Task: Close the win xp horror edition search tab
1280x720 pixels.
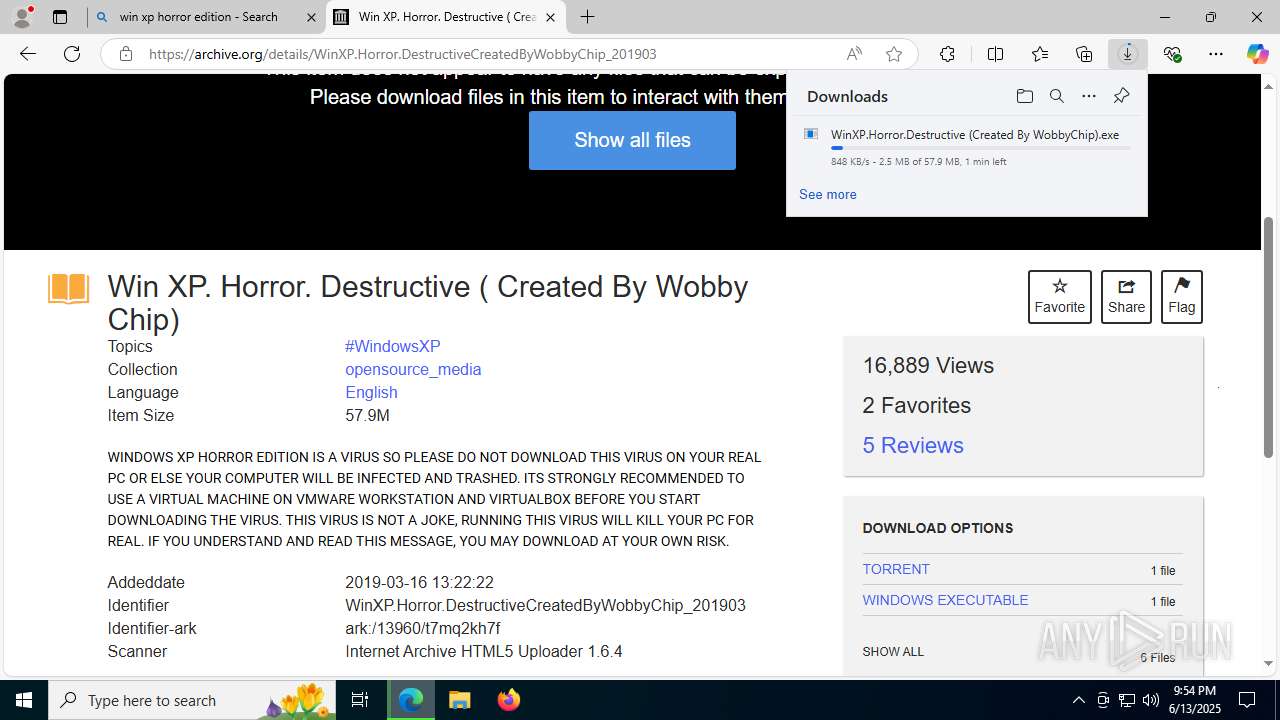Action: (311, 17)
